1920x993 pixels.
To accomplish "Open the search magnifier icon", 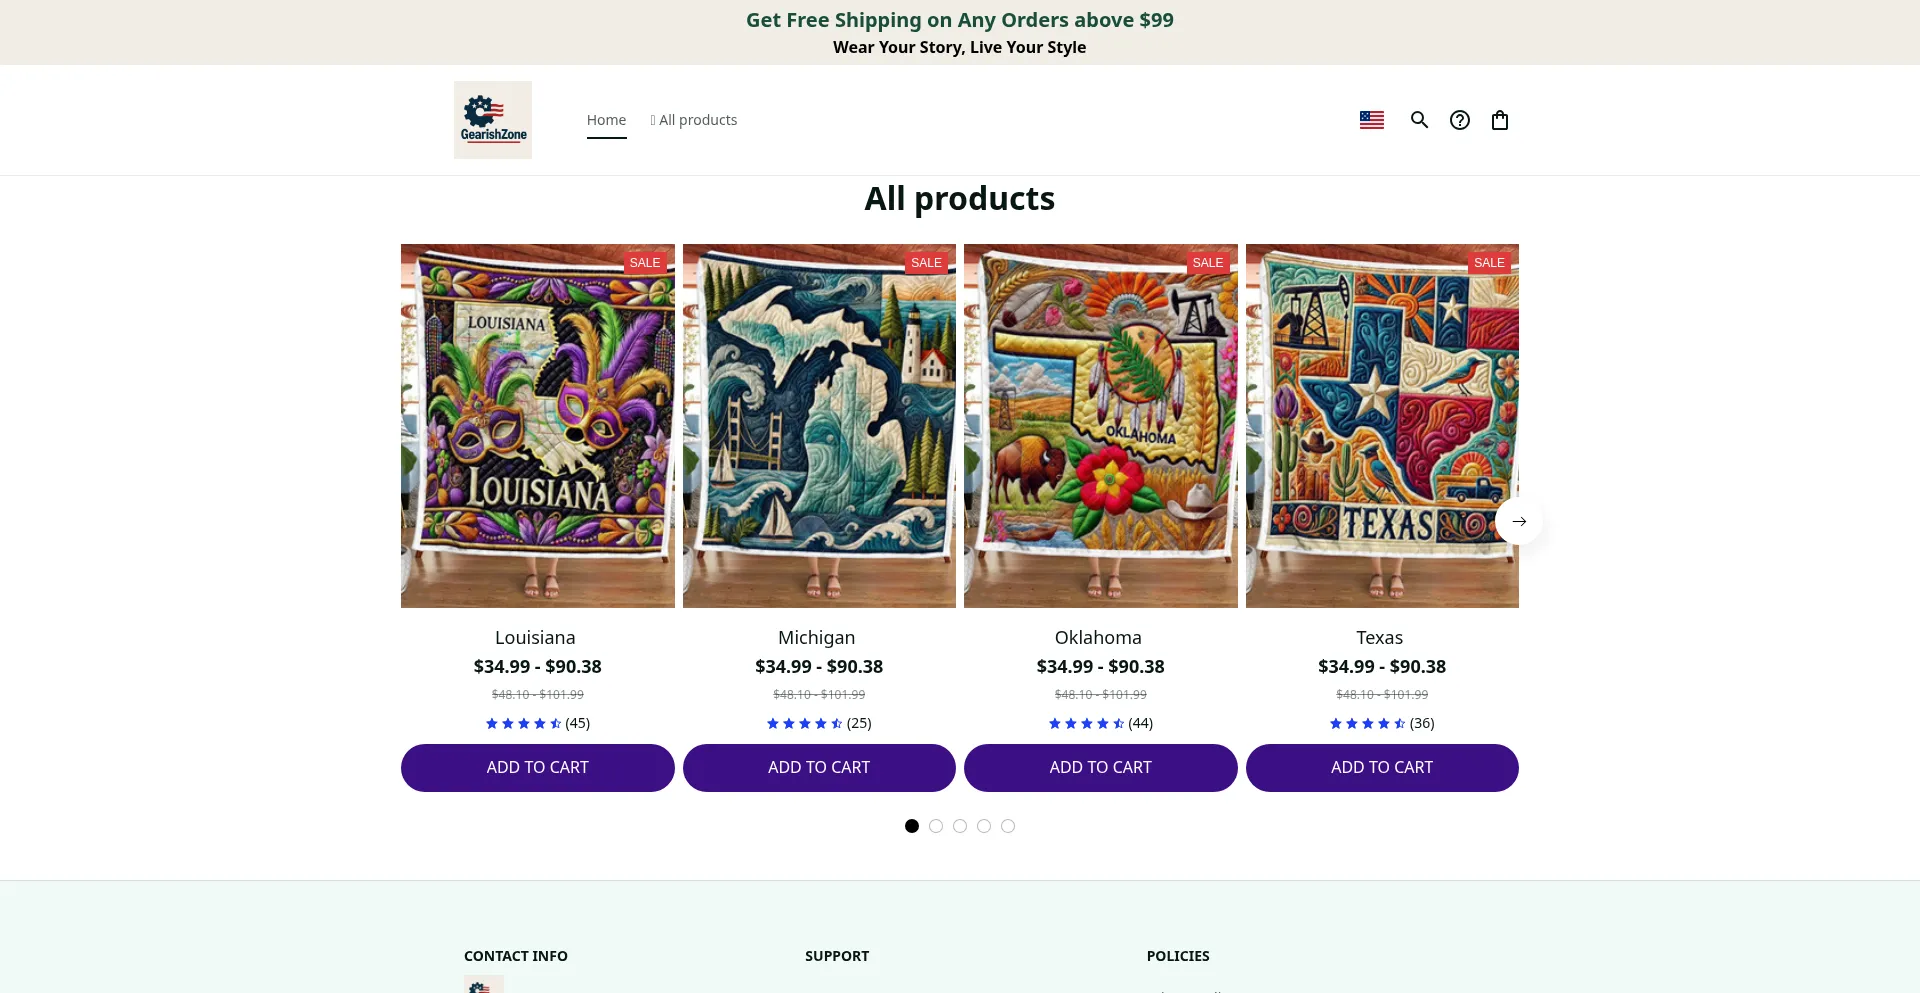I will 1419,120.
